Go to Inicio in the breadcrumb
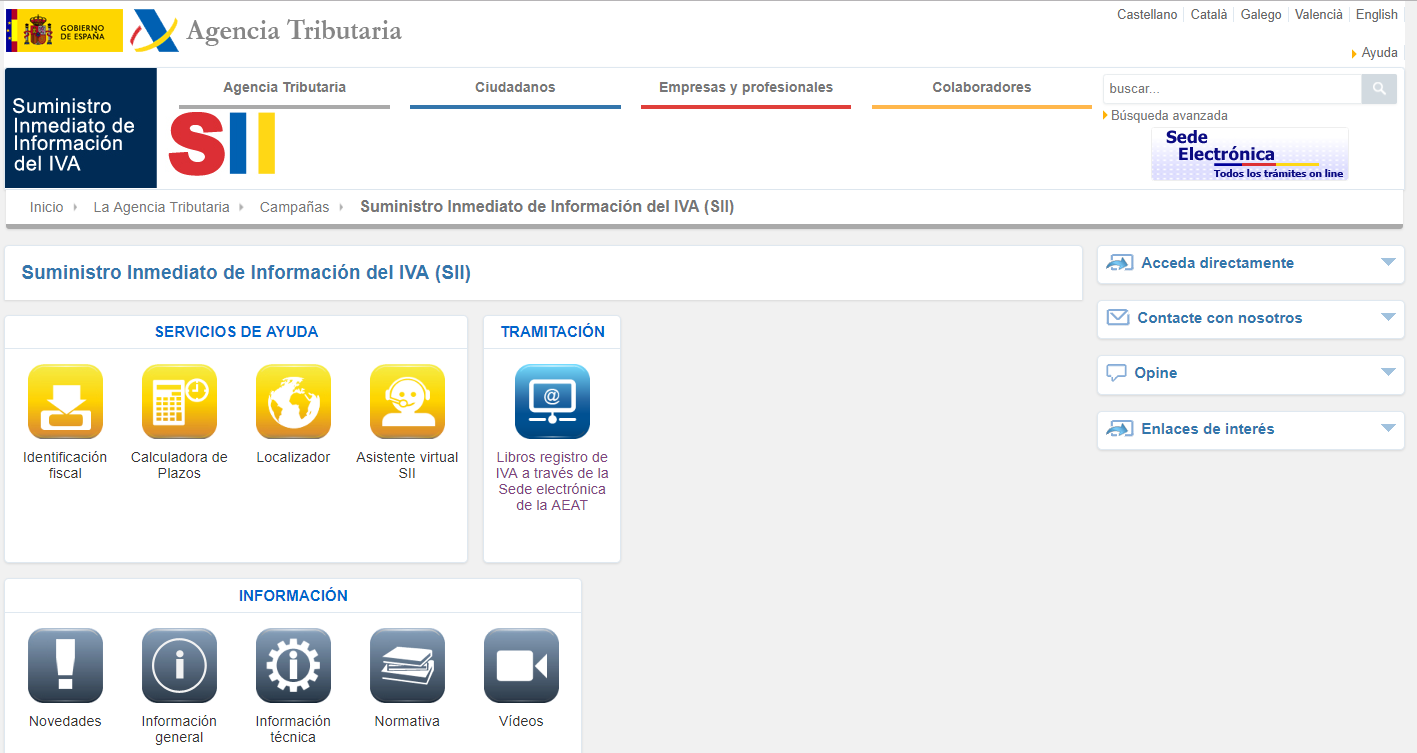This screenshot has width=1417, height=753. pos(46,207)
